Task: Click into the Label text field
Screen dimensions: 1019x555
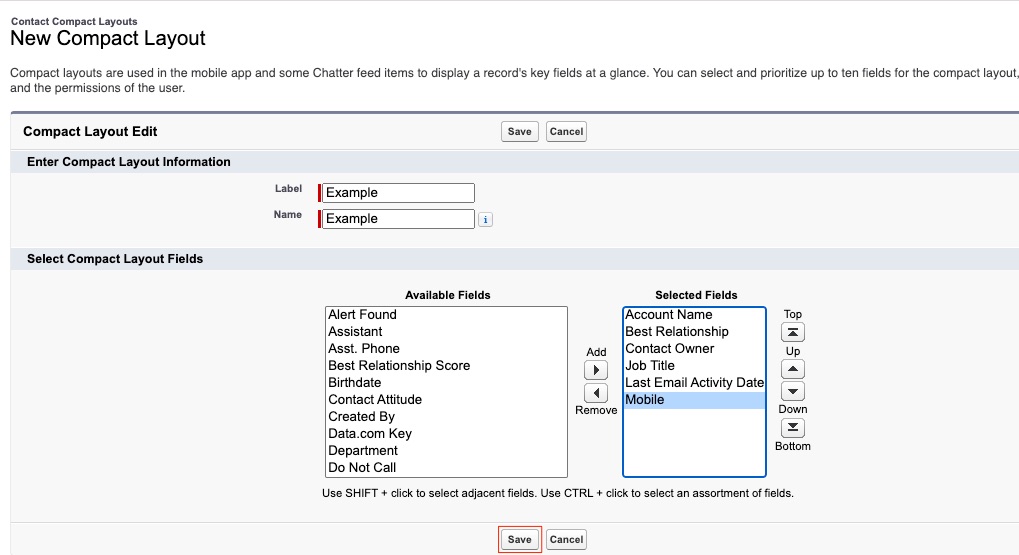Action: [397, 193]
